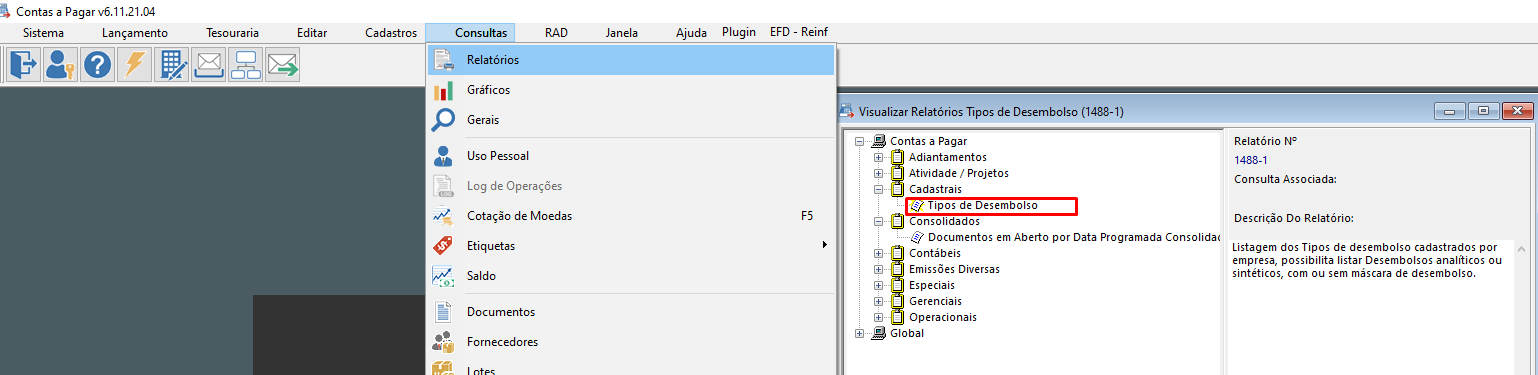
Task: Open the Ajuda menu
Action: click(x=691, y=32)
